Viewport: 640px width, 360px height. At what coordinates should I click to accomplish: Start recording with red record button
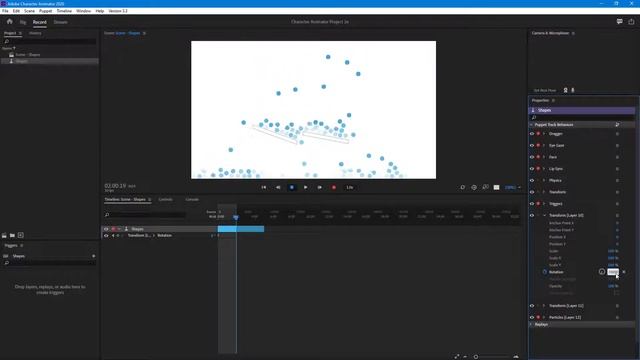[x=334, y=187]
